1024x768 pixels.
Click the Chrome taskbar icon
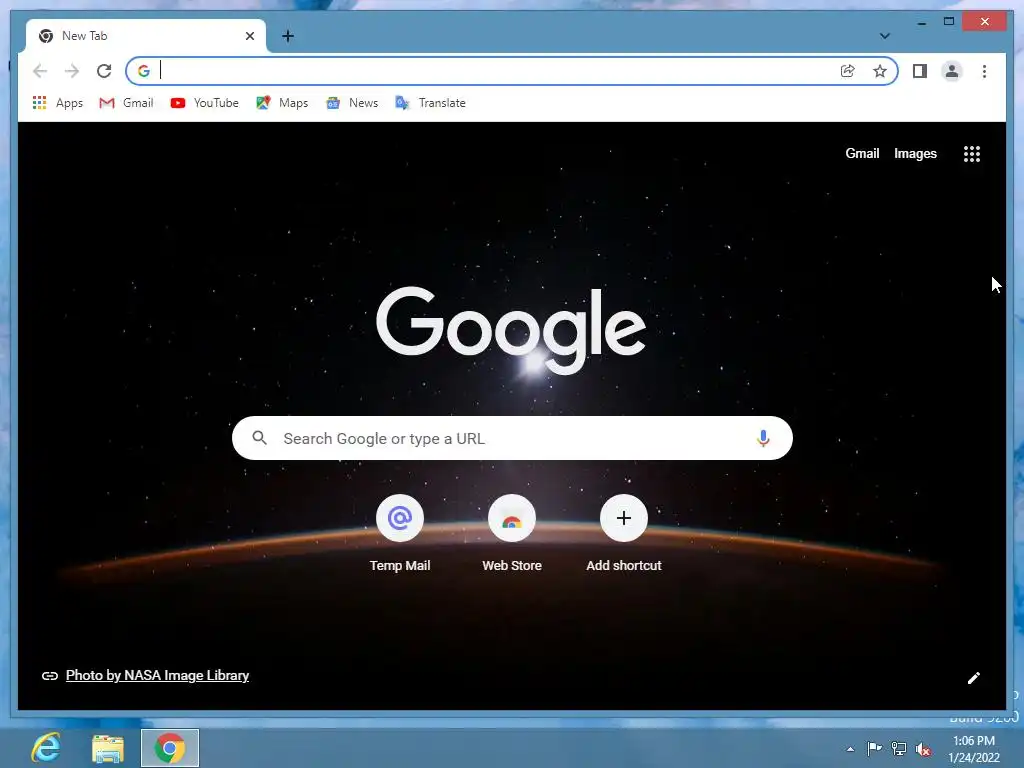[x=170, y=748]
